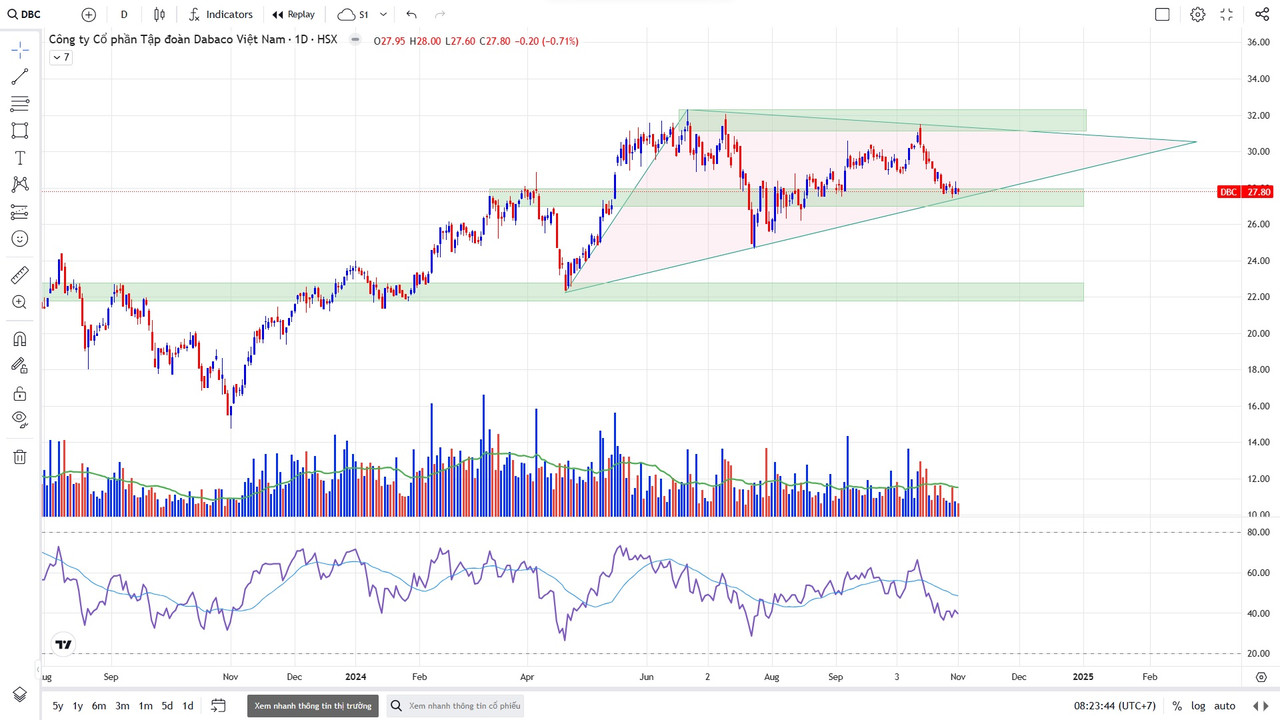Toggle percent scale mode
Image resolution: width=1280 pixels, height=720 pixels.
1177,706
